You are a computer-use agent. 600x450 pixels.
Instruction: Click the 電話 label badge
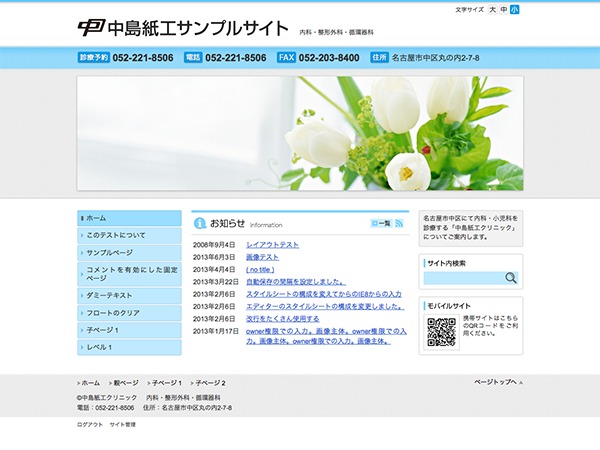pos(193,57)
